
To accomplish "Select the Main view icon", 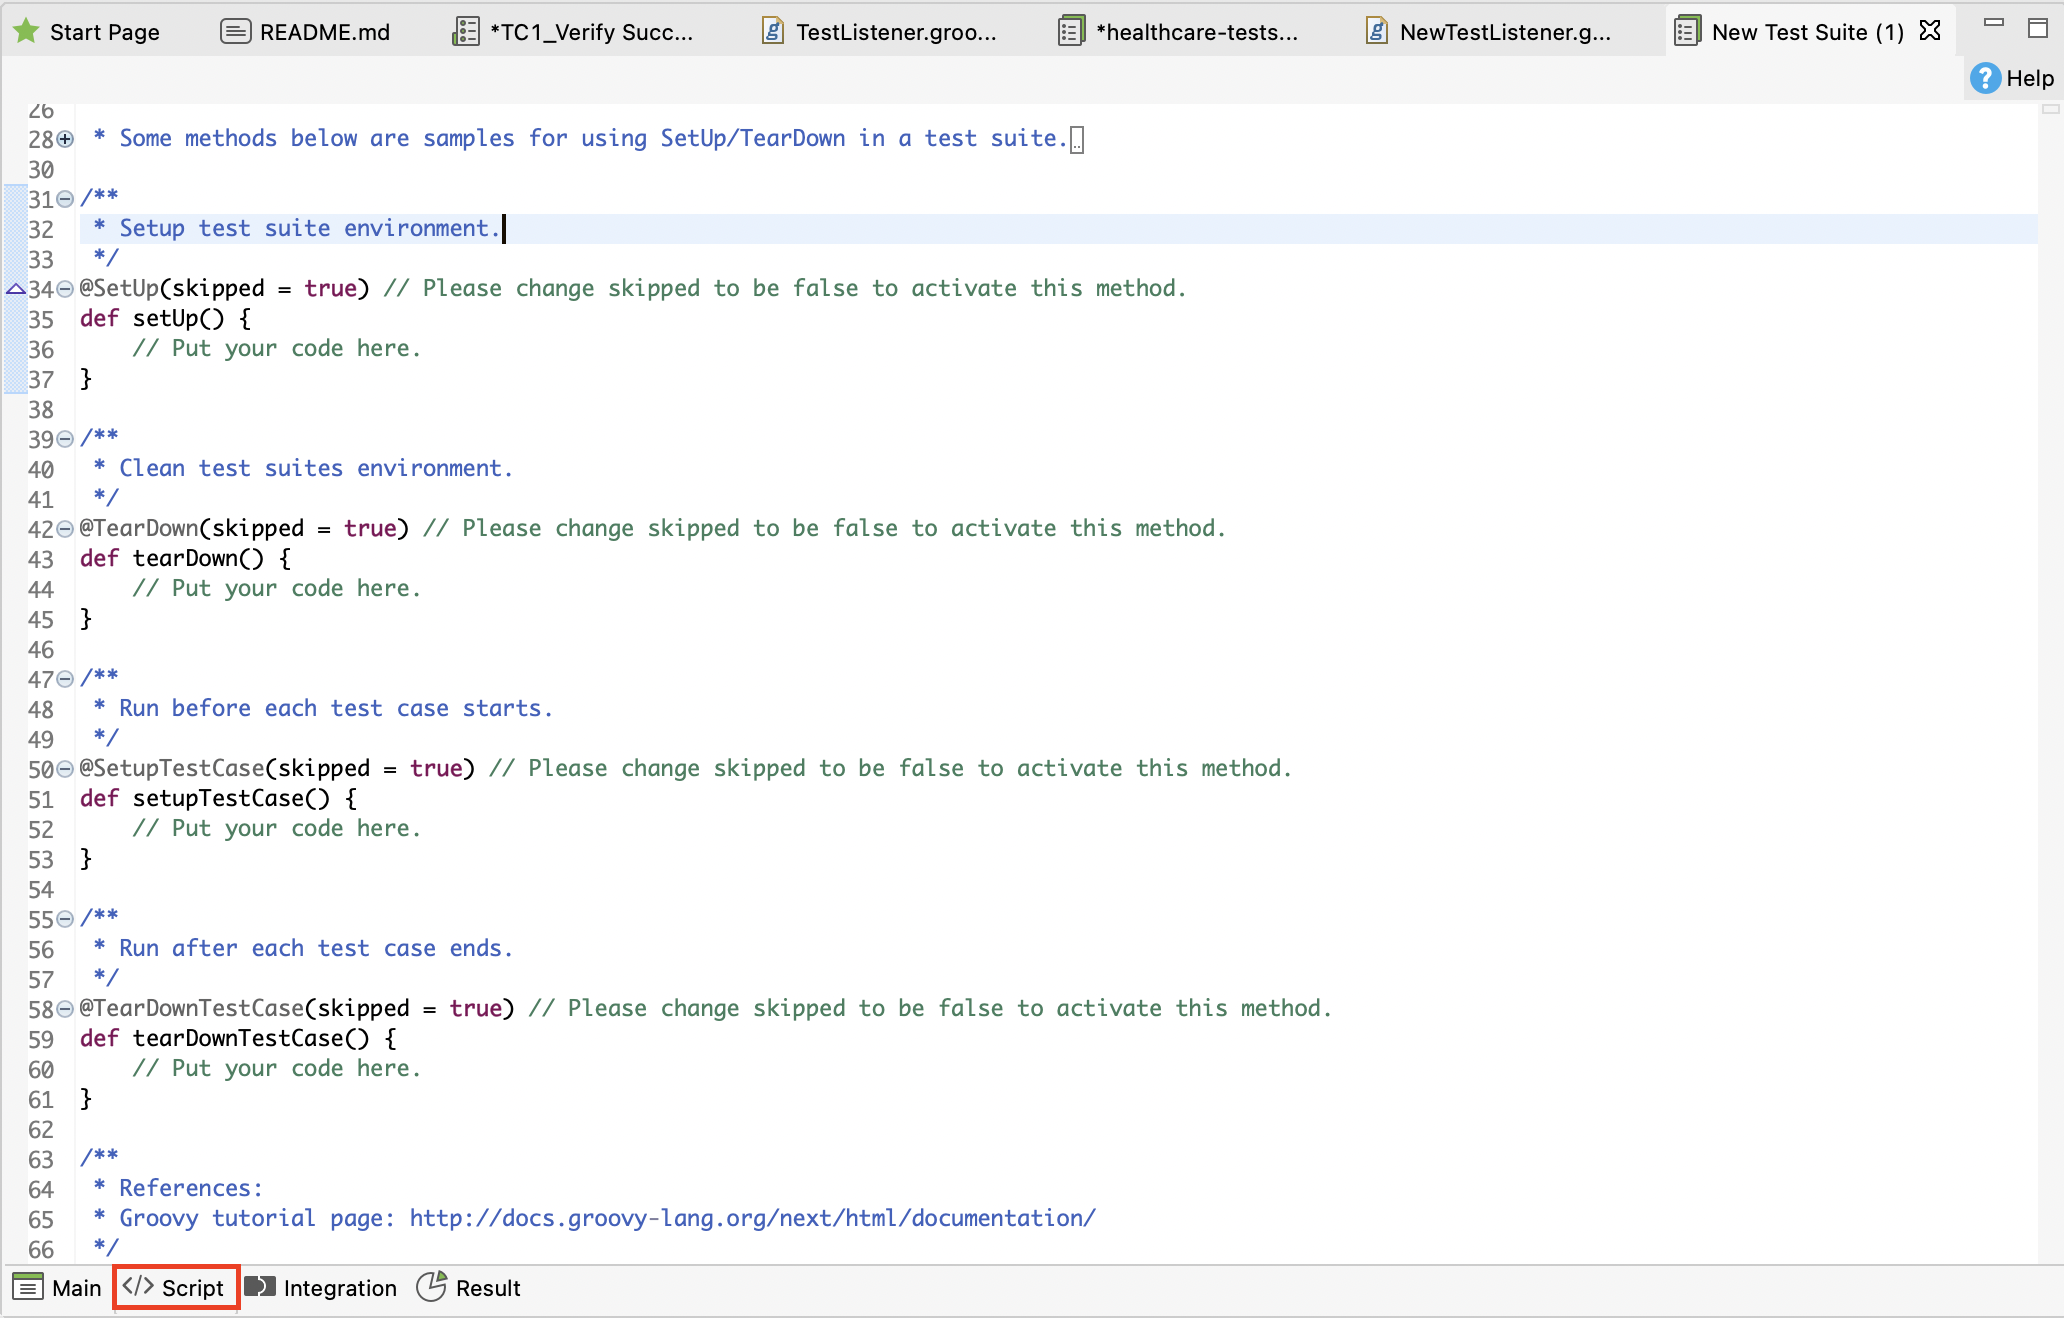I will coord(29,1288).
